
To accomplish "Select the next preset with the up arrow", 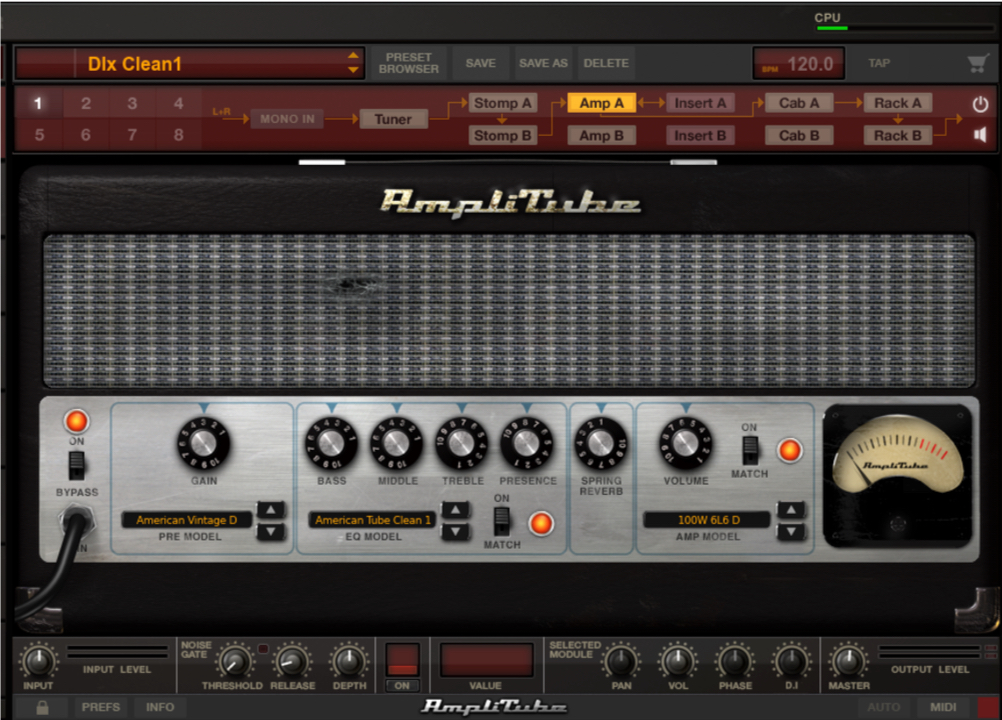I will coord(353,56).
